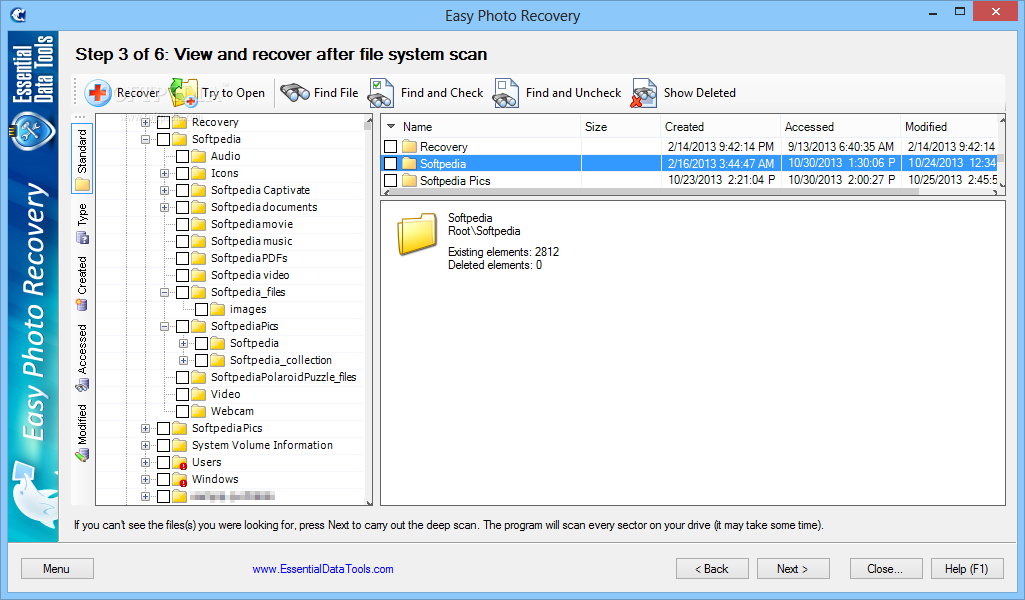This screenshot has height=600, width=1025.
Task: Go to previous step with Back
Action: pos(712,569)
